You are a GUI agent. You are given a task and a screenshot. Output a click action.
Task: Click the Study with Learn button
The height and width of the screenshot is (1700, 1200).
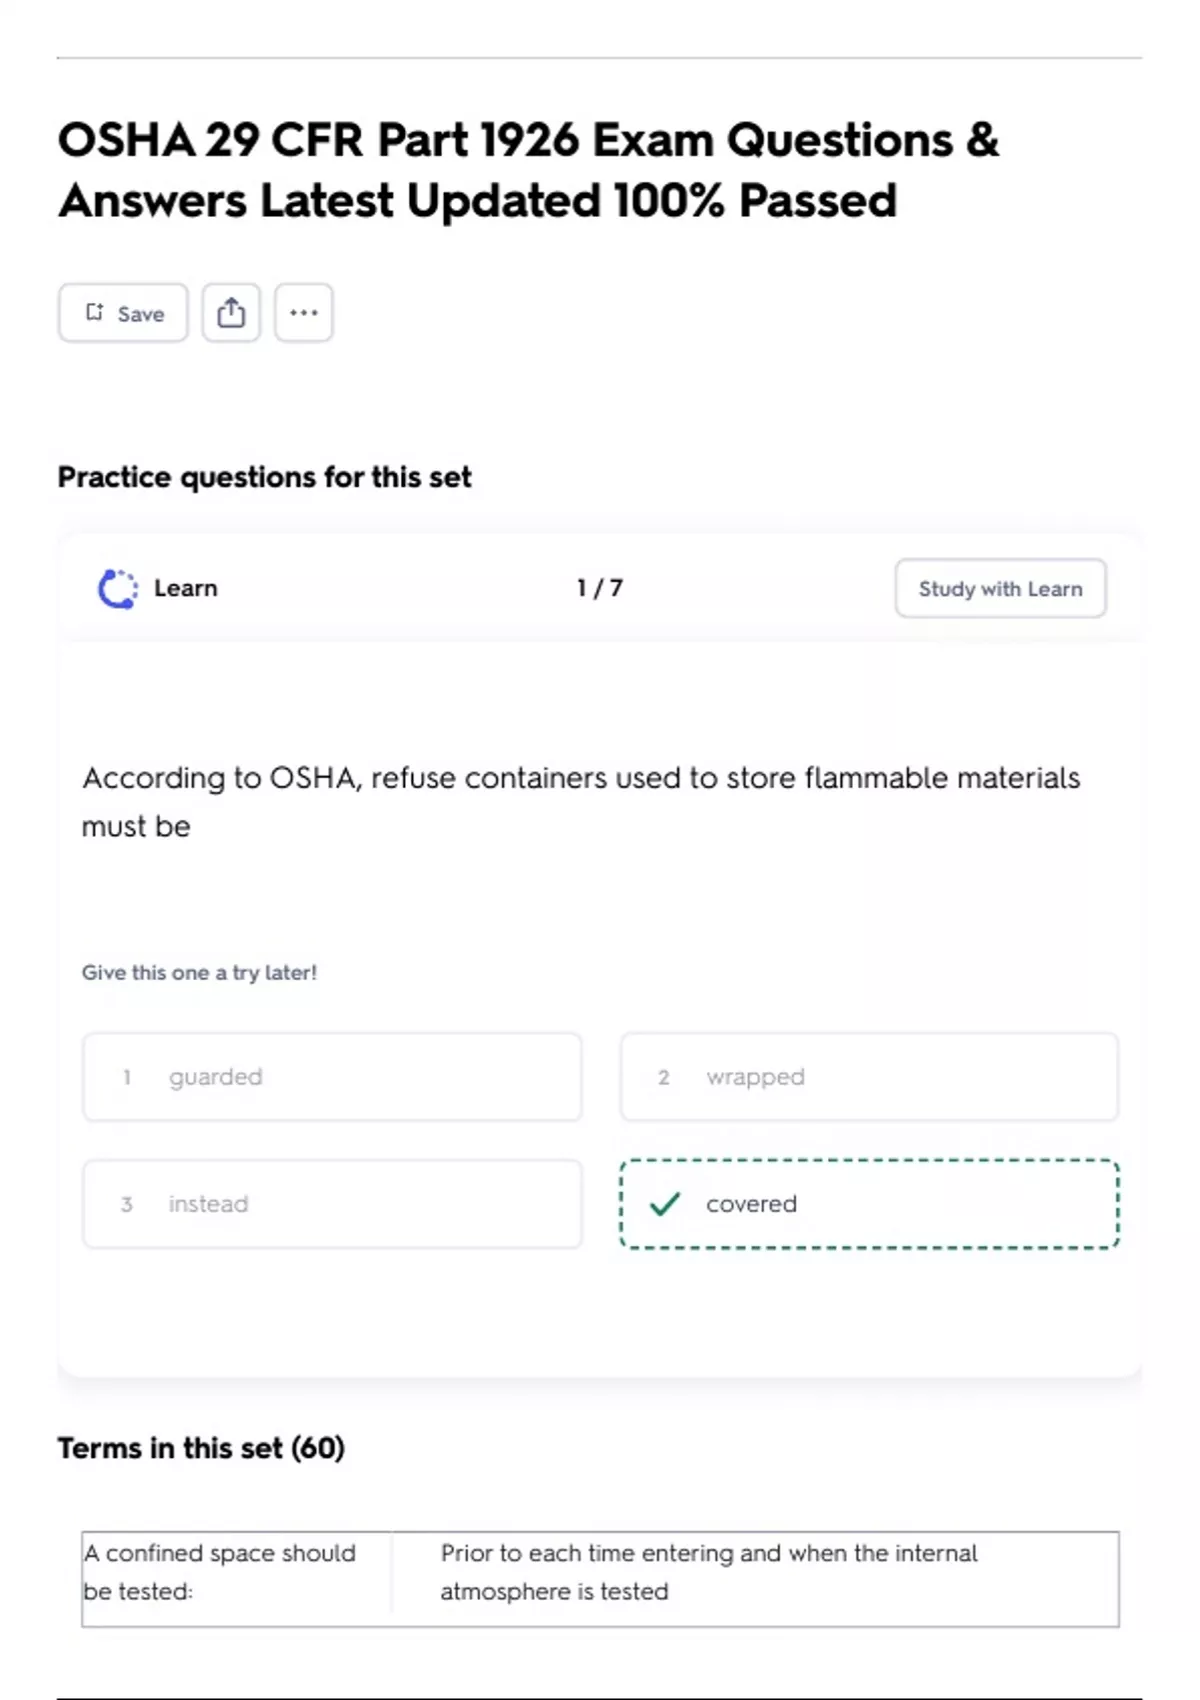(x=1000, y=589)
